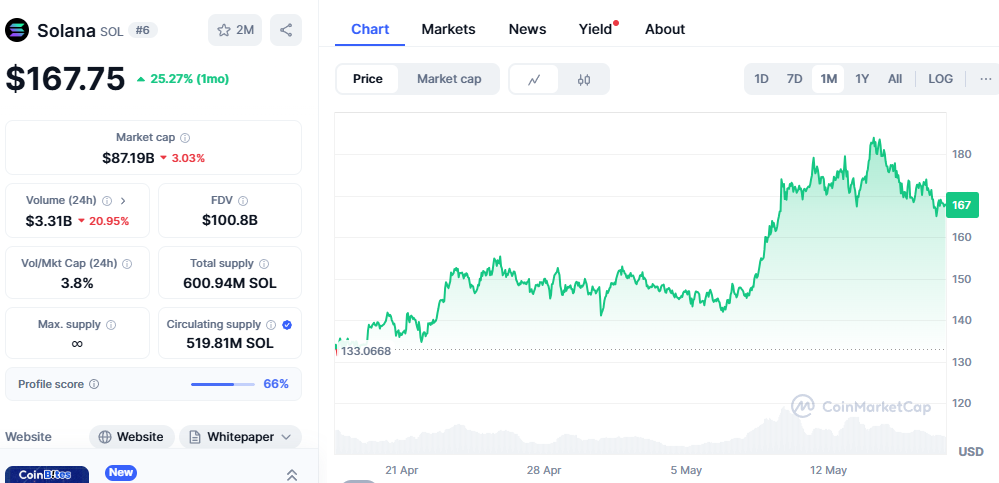The width and height of the screenshot is (999, 483).
Task: Expand the Whitepaper dropdown
Action: tap(286, 437)
